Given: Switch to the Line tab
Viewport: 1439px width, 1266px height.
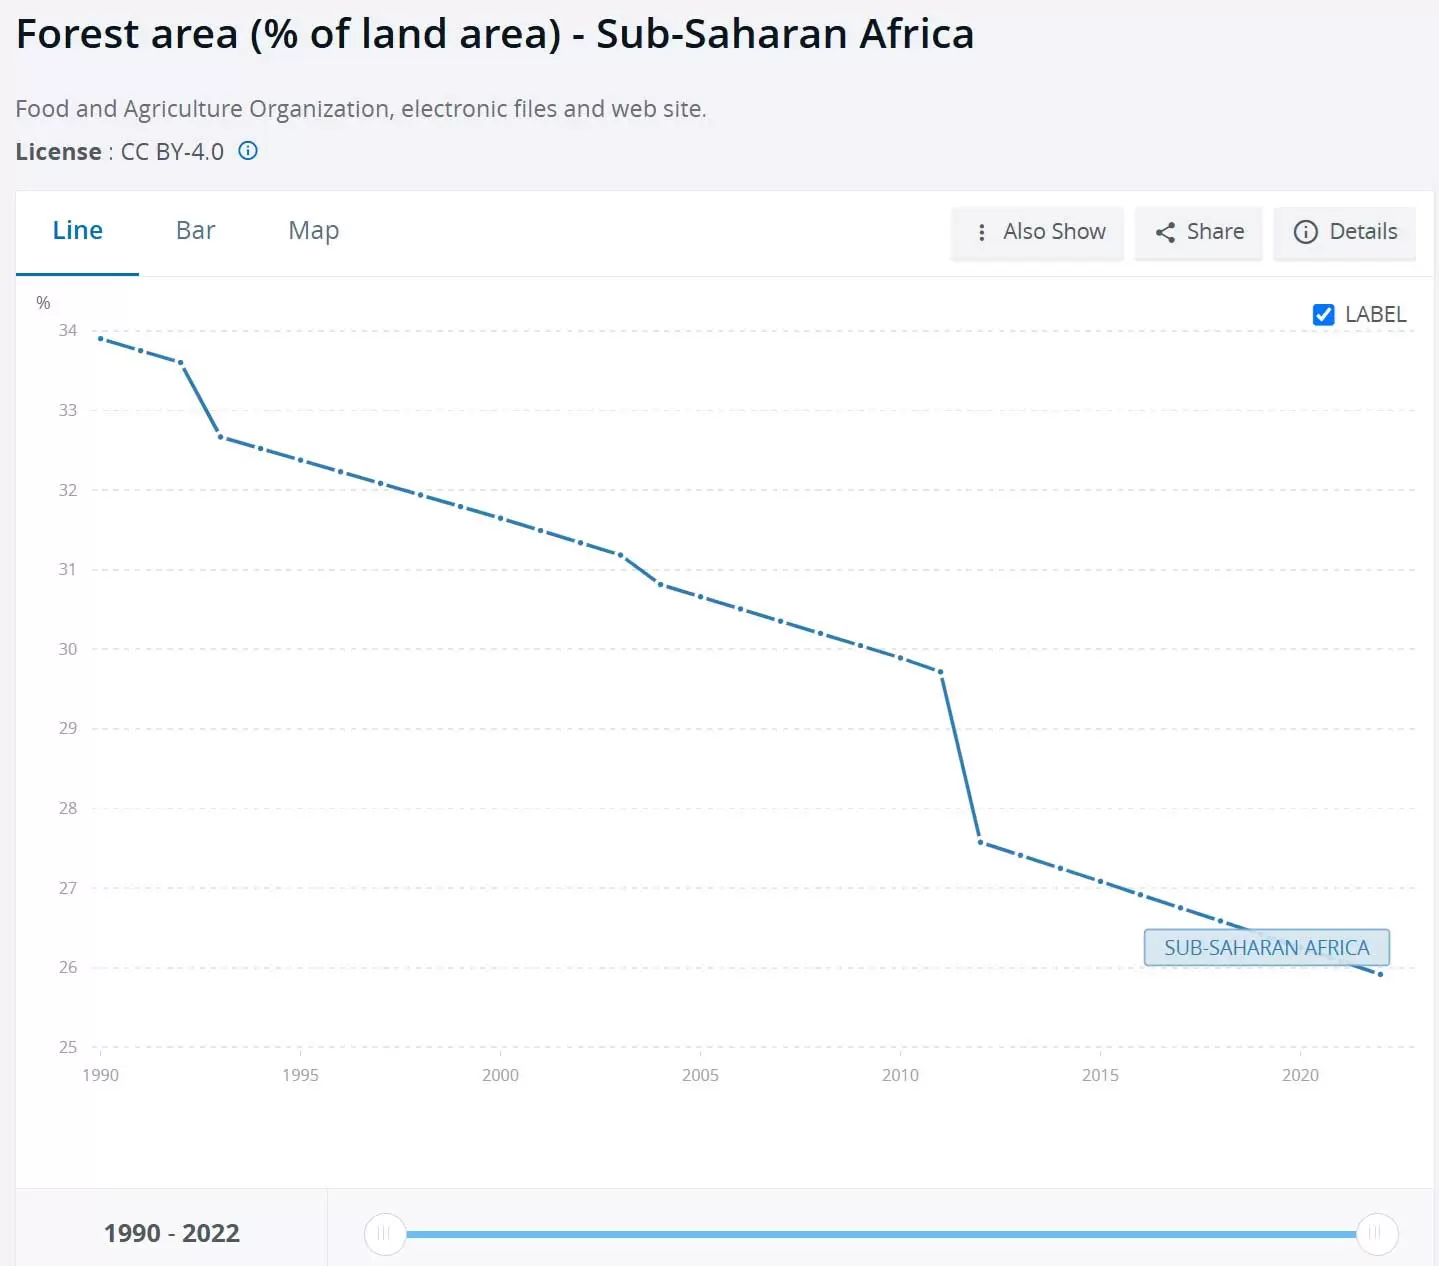Looking at the screenshot, I should 77,231.
